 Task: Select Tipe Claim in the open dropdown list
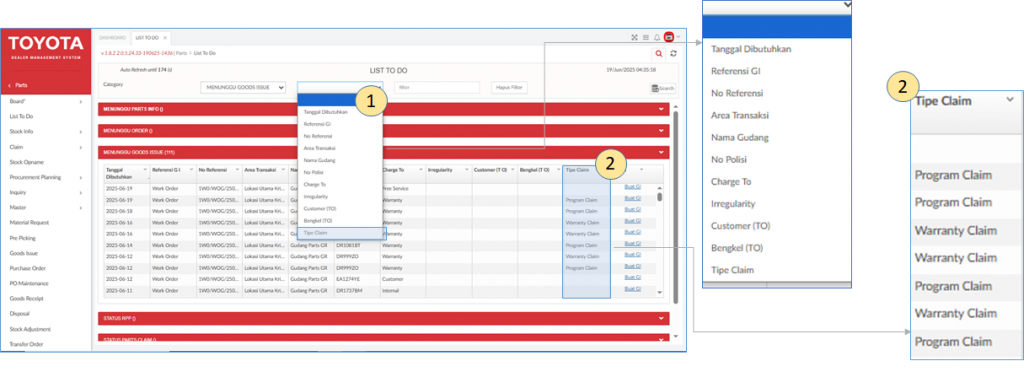point(340,233)
